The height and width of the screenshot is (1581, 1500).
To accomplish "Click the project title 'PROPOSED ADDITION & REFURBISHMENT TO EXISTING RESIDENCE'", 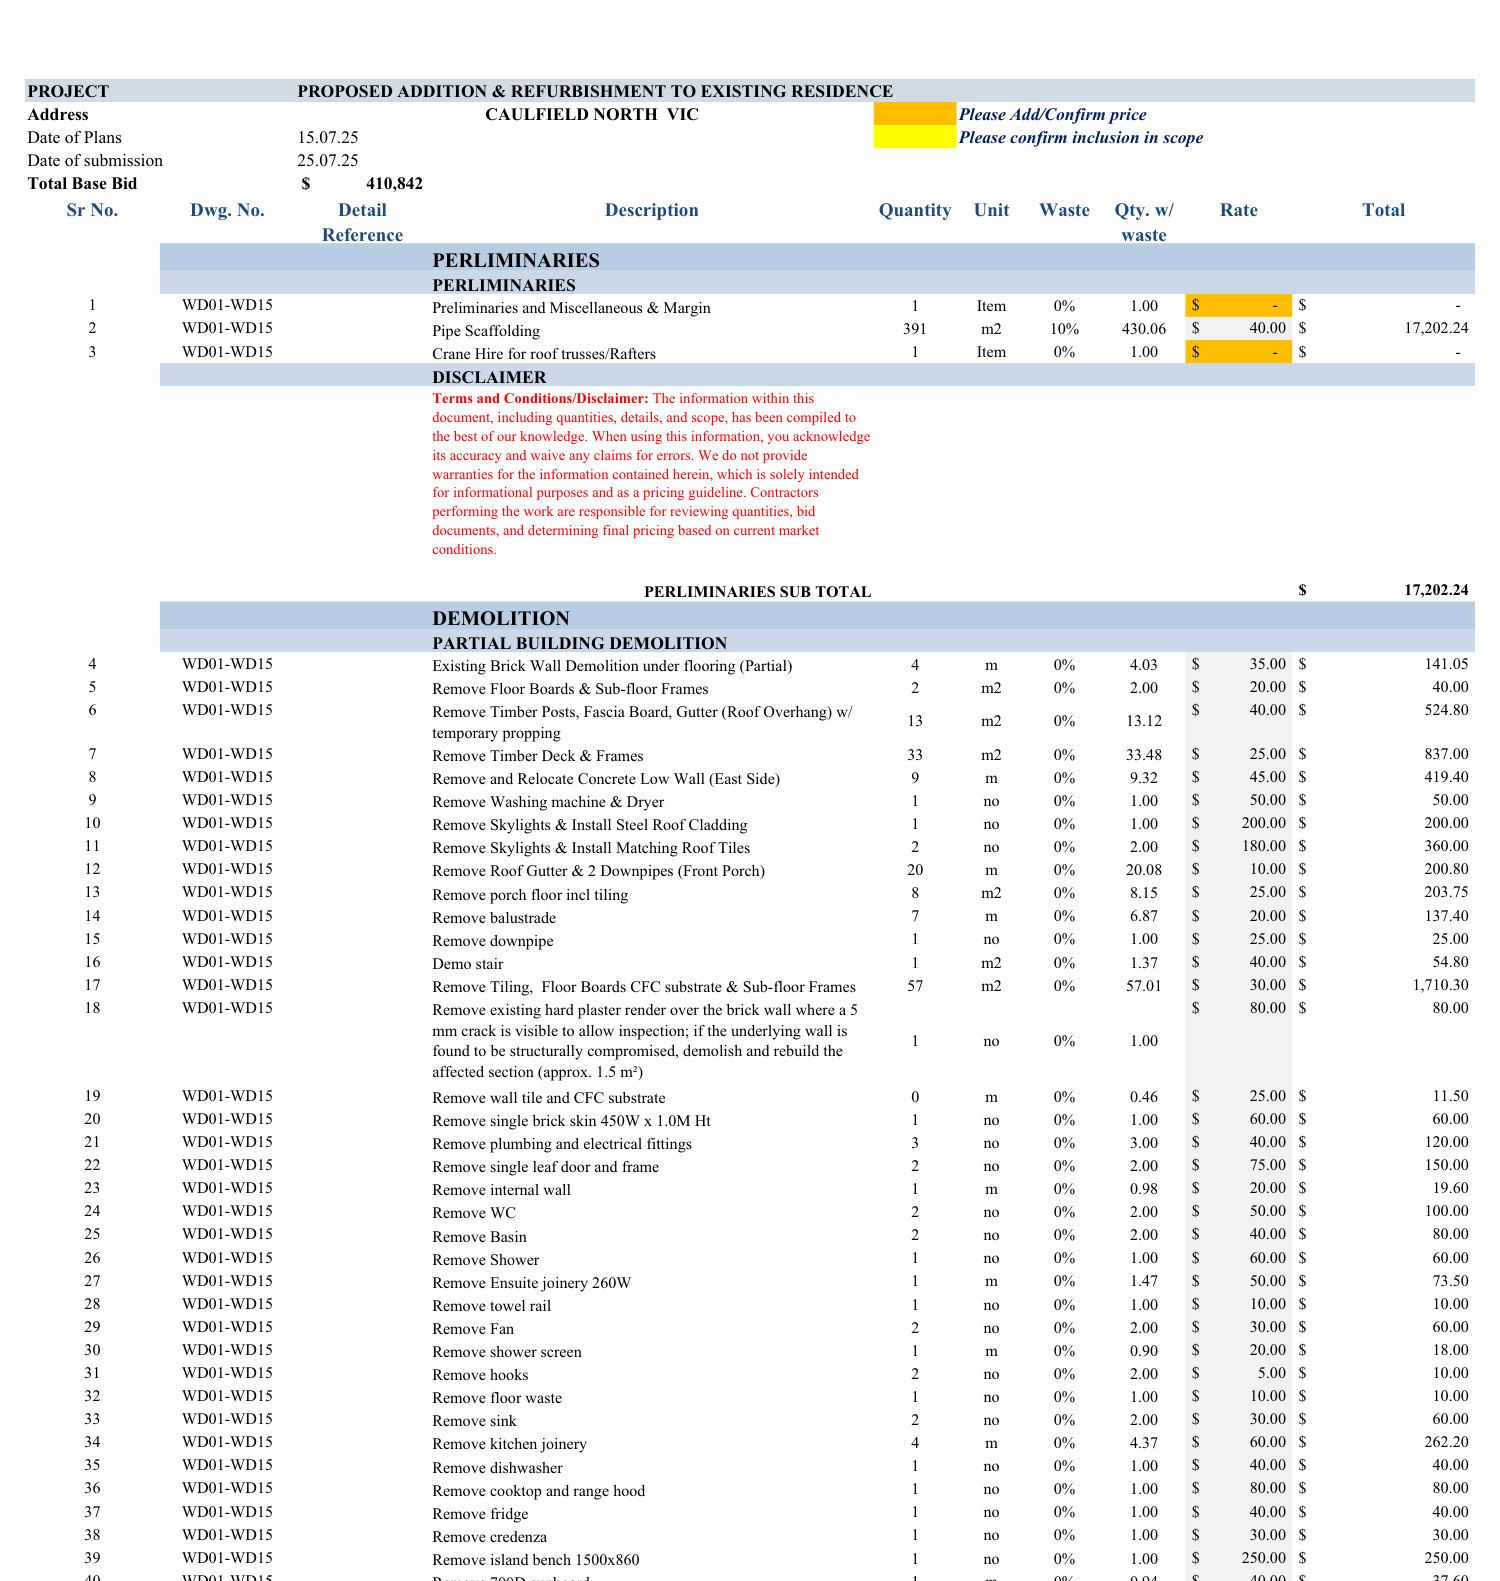I will coord(595,92).
